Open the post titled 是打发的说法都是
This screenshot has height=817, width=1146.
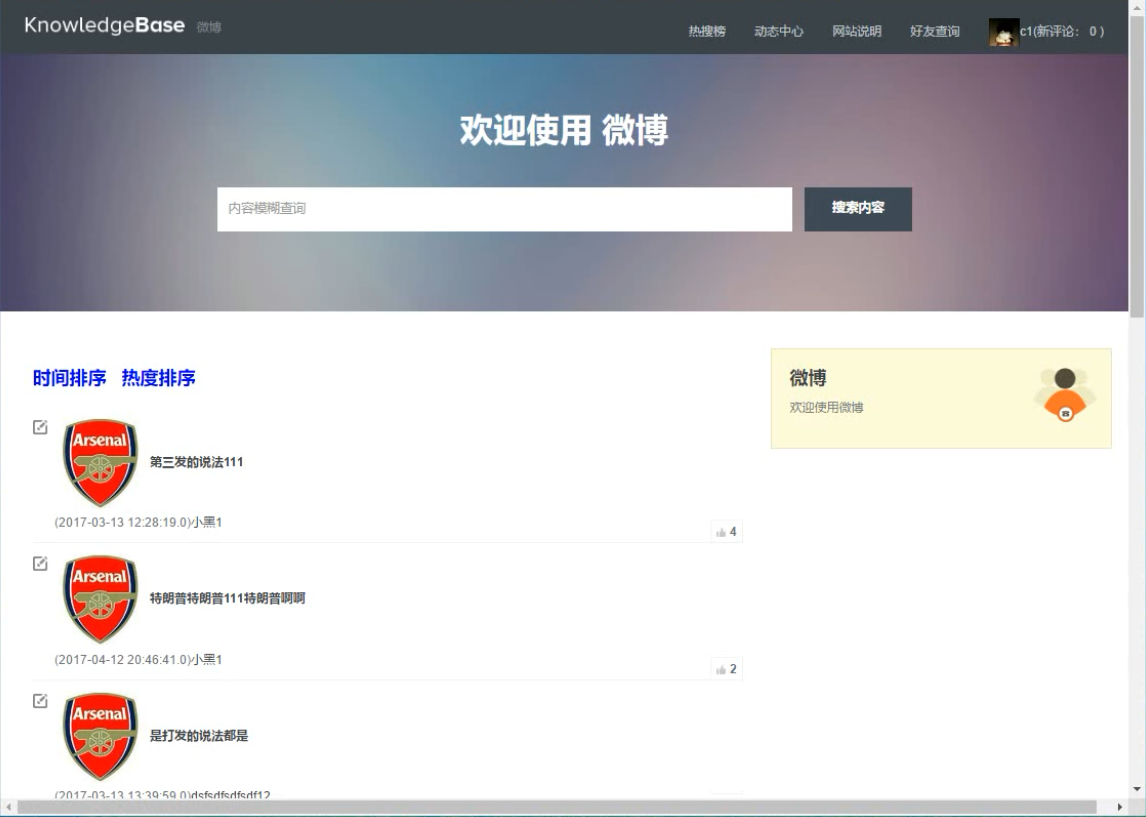(x=199, y=736)
